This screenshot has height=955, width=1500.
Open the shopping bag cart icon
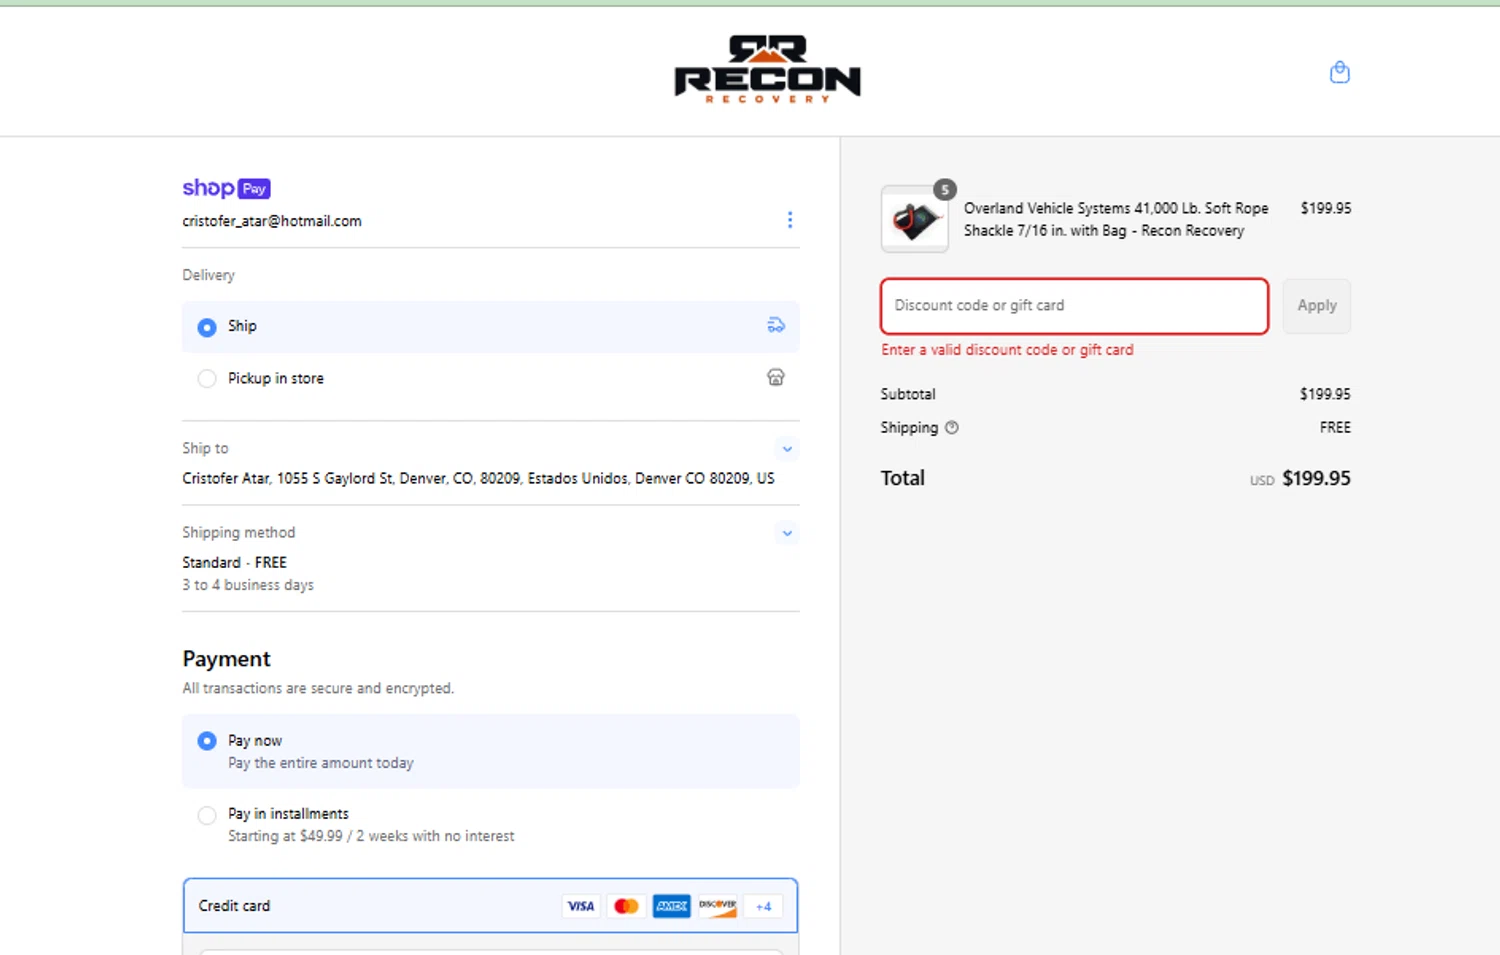(x=1339, y=72)
